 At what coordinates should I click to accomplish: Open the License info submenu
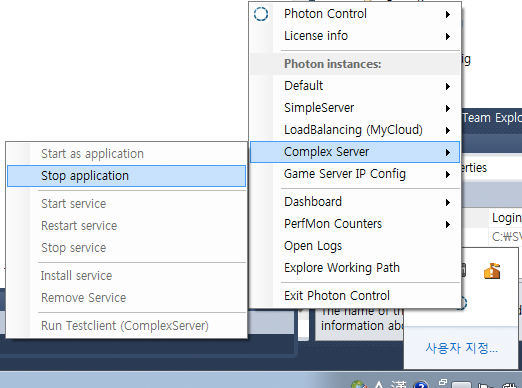point(355,36)
